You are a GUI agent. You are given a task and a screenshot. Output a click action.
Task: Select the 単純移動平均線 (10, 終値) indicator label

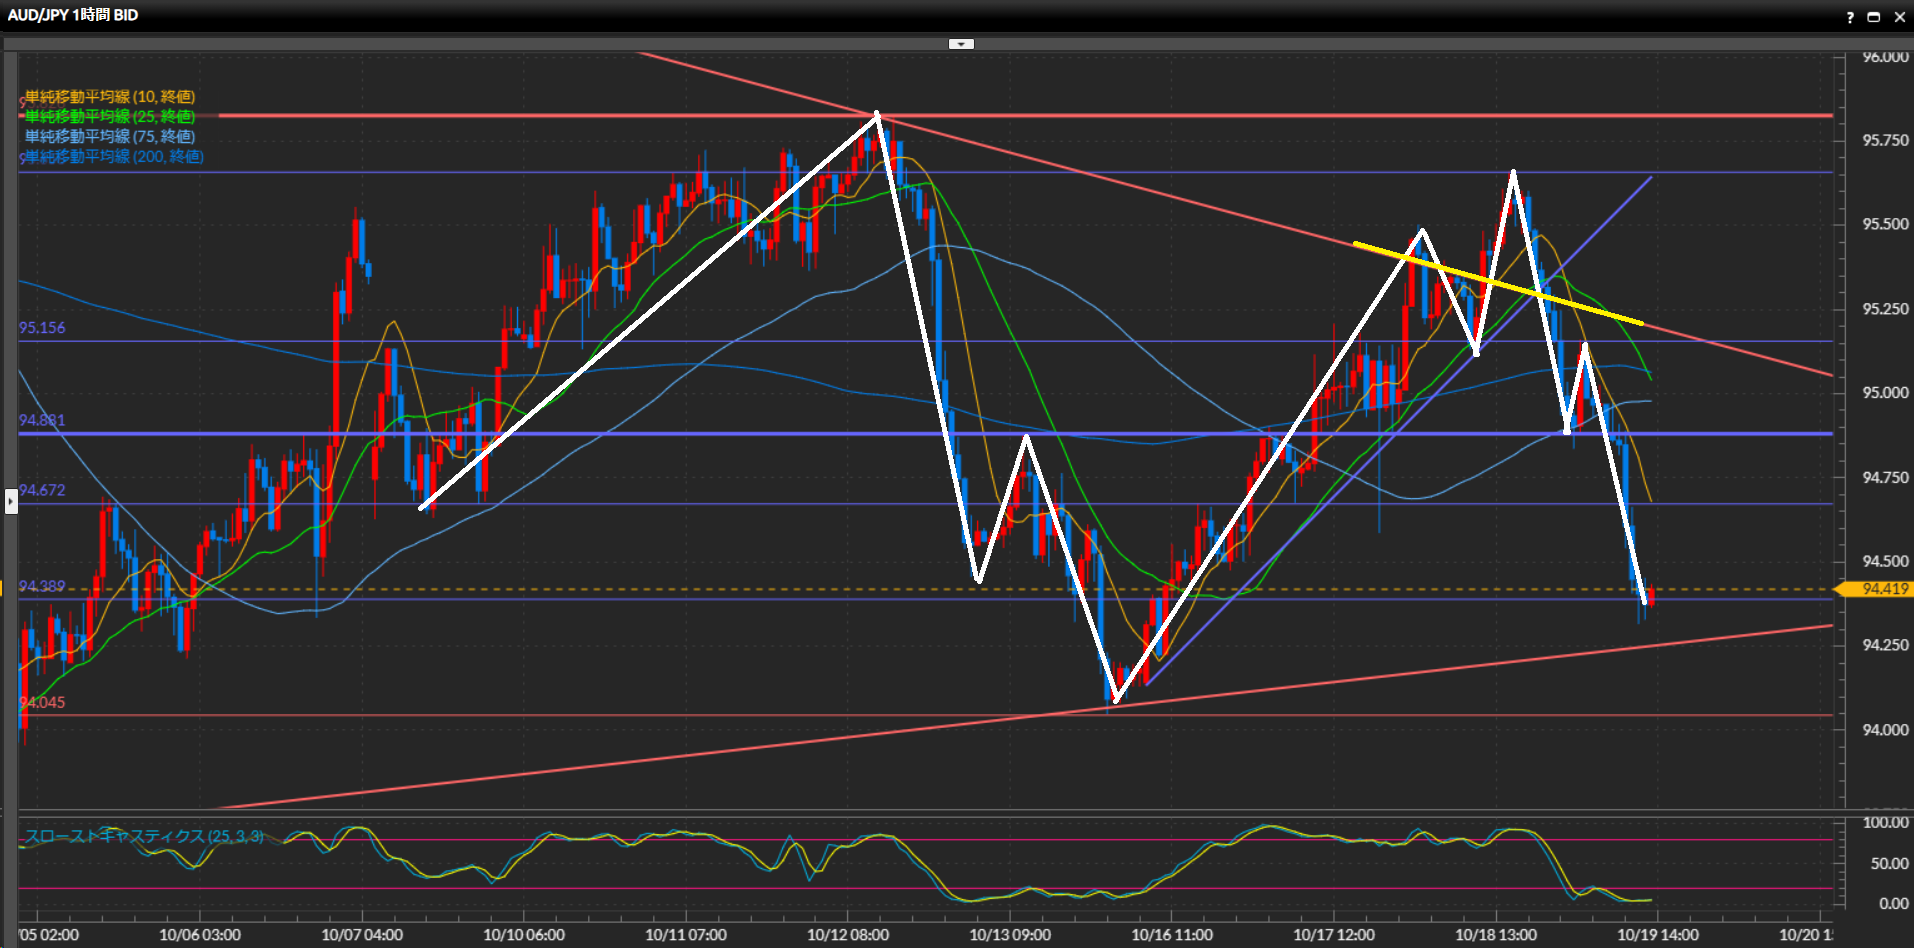click(110, 97)
